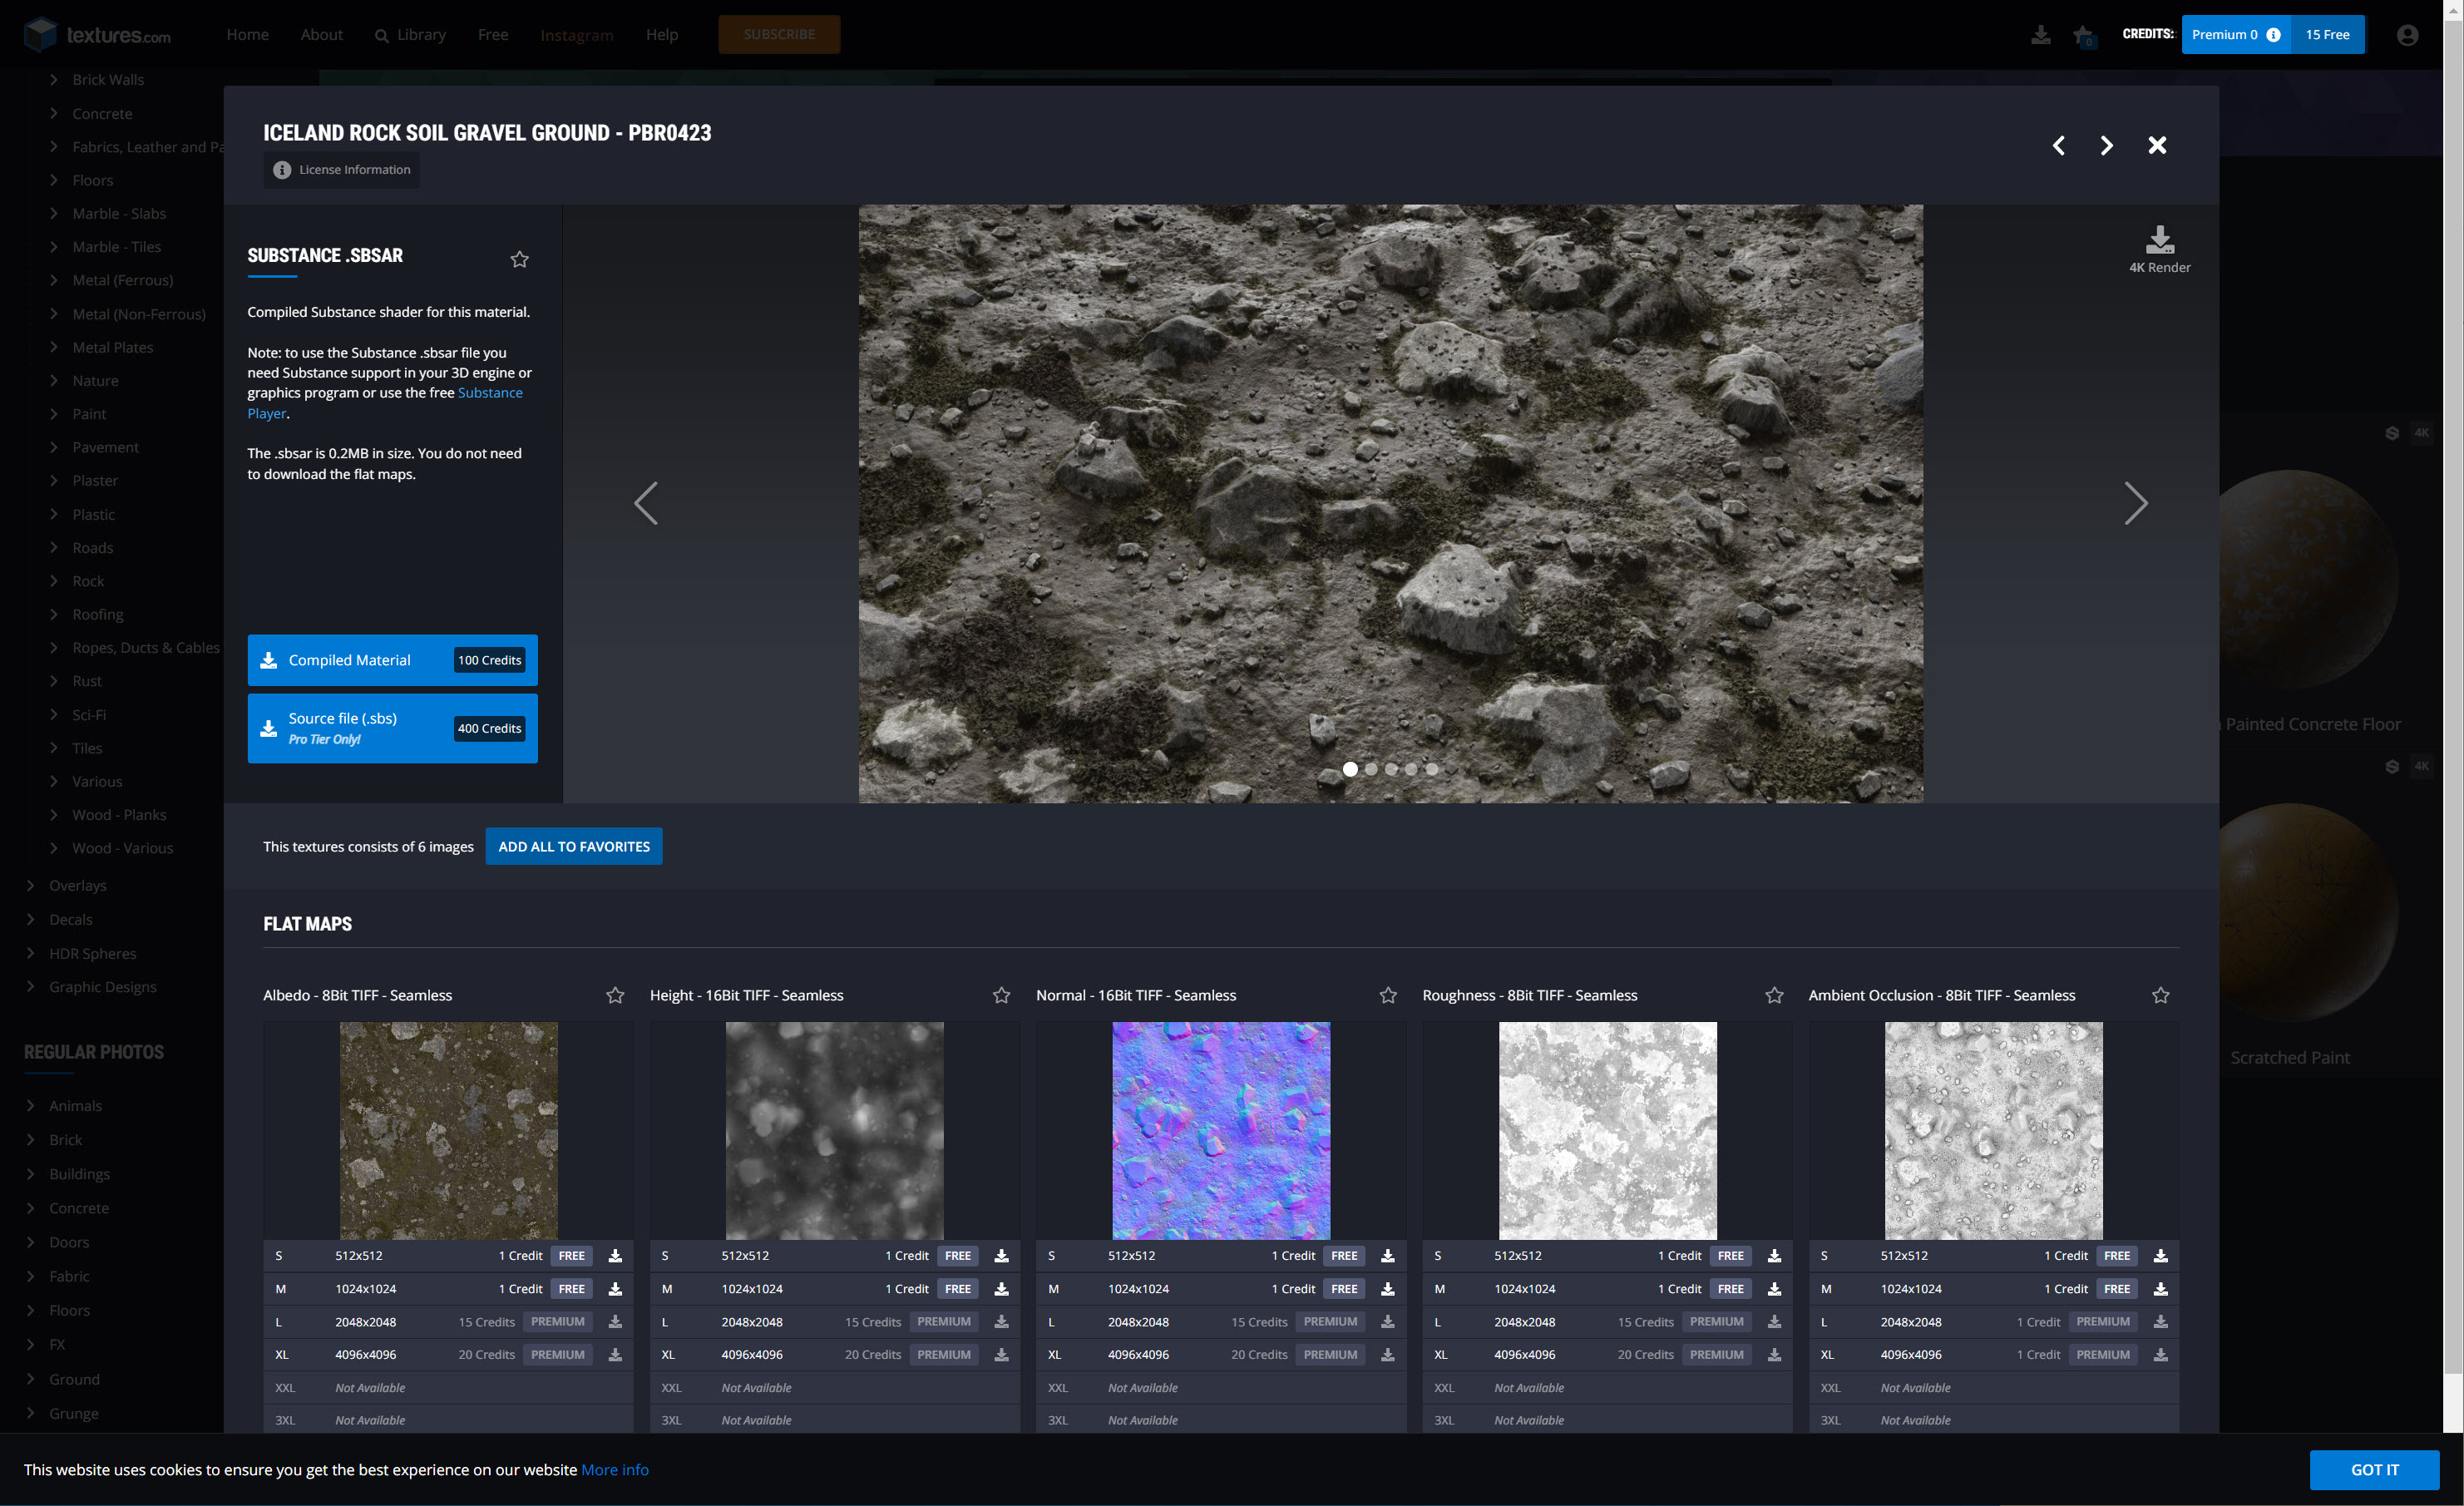Download Normal 1024x1024 free map
Viewport: 2464px width, 1506px height.
pos(1387,1289)
